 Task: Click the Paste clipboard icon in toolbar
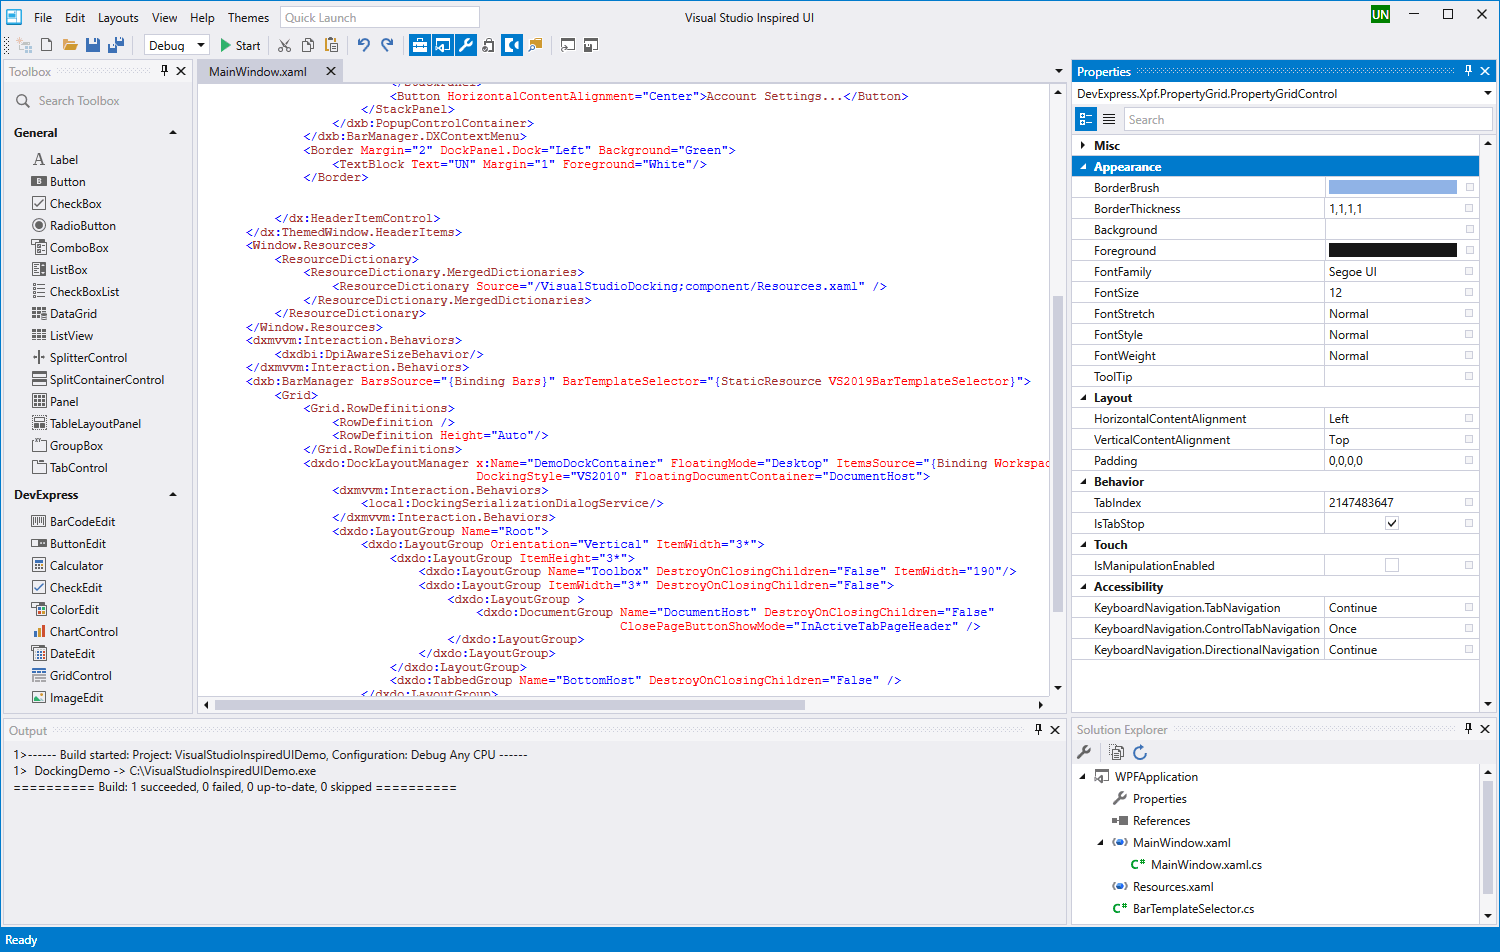pyautogui.click(x=331, y=45)
